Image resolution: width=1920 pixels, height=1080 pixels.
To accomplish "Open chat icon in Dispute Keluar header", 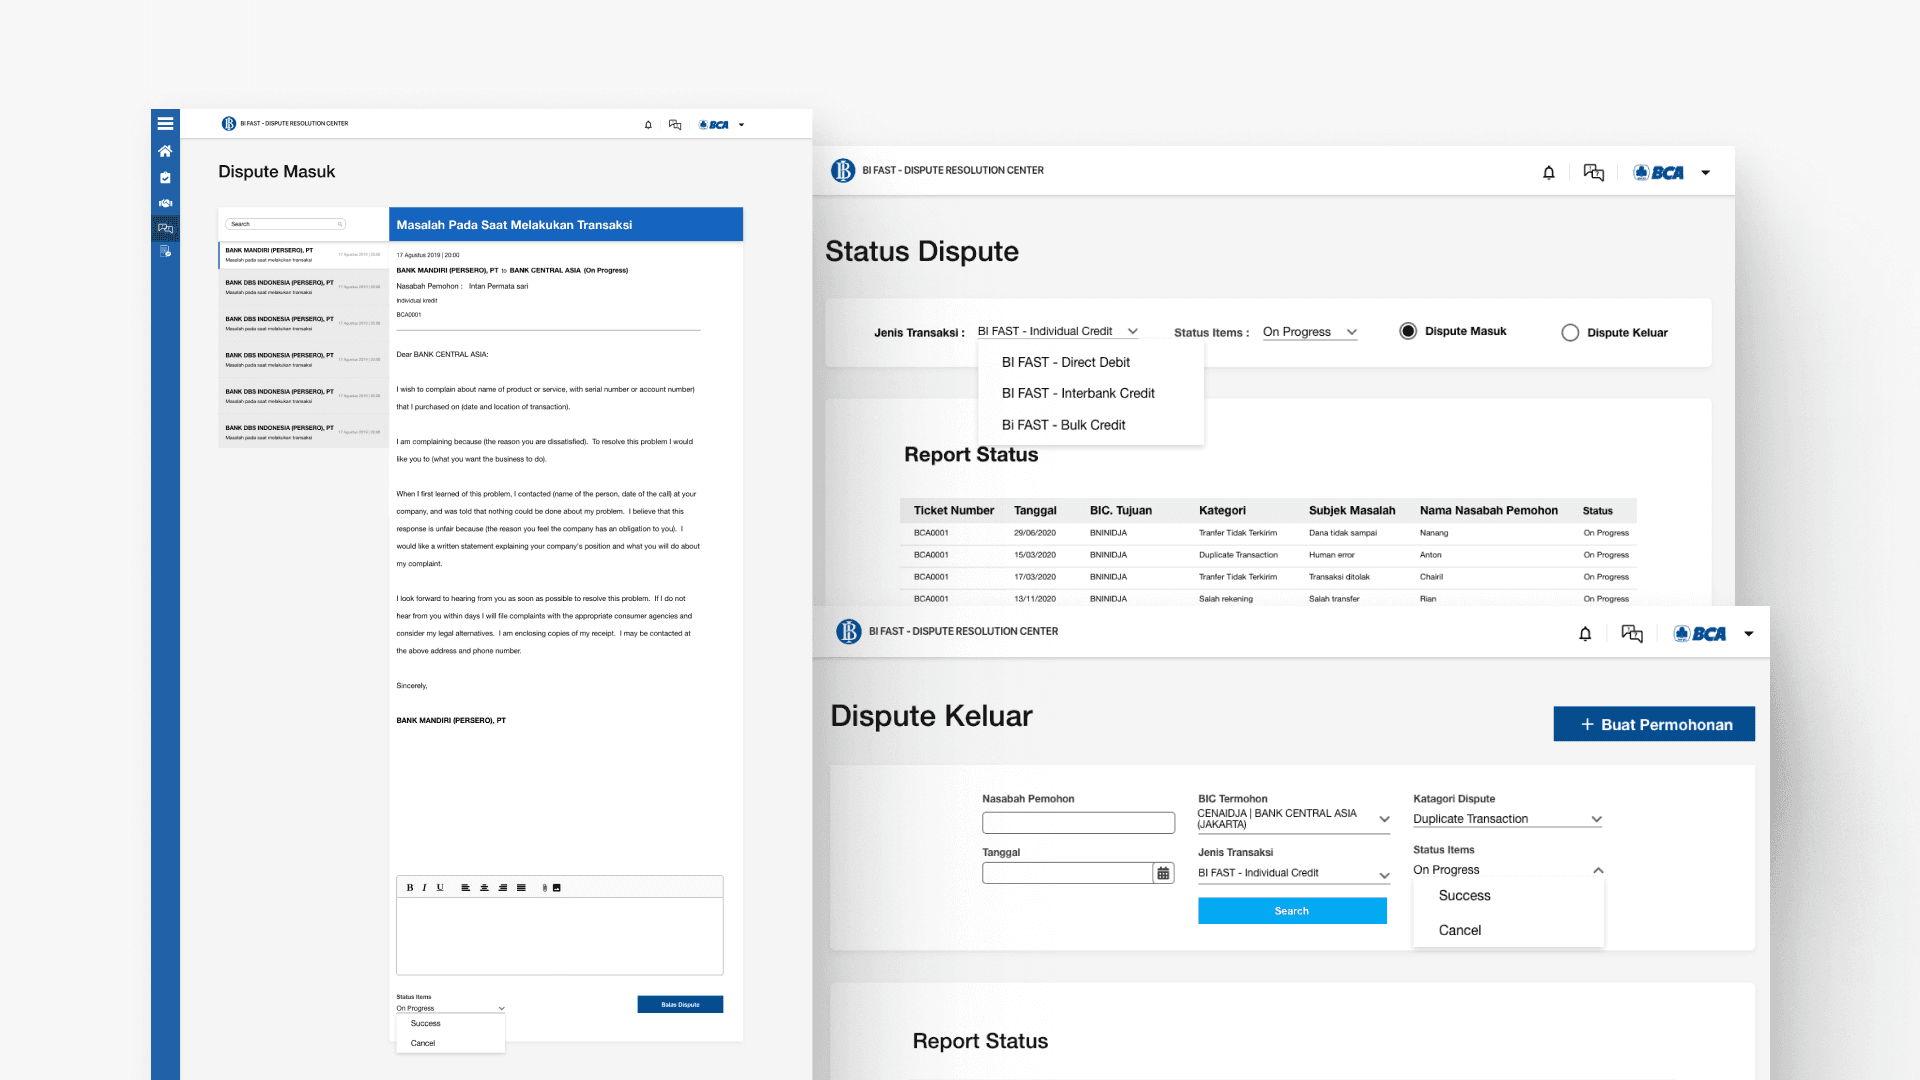I will coord(1632,634).
